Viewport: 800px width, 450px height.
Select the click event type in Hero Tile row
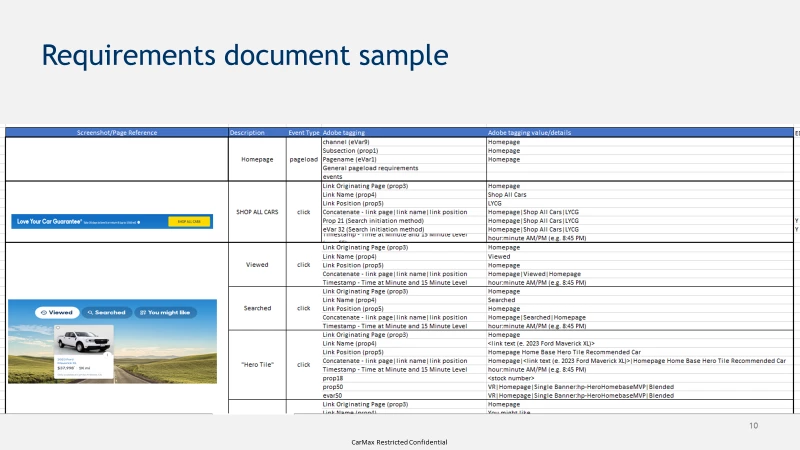[x=304, y=365]
